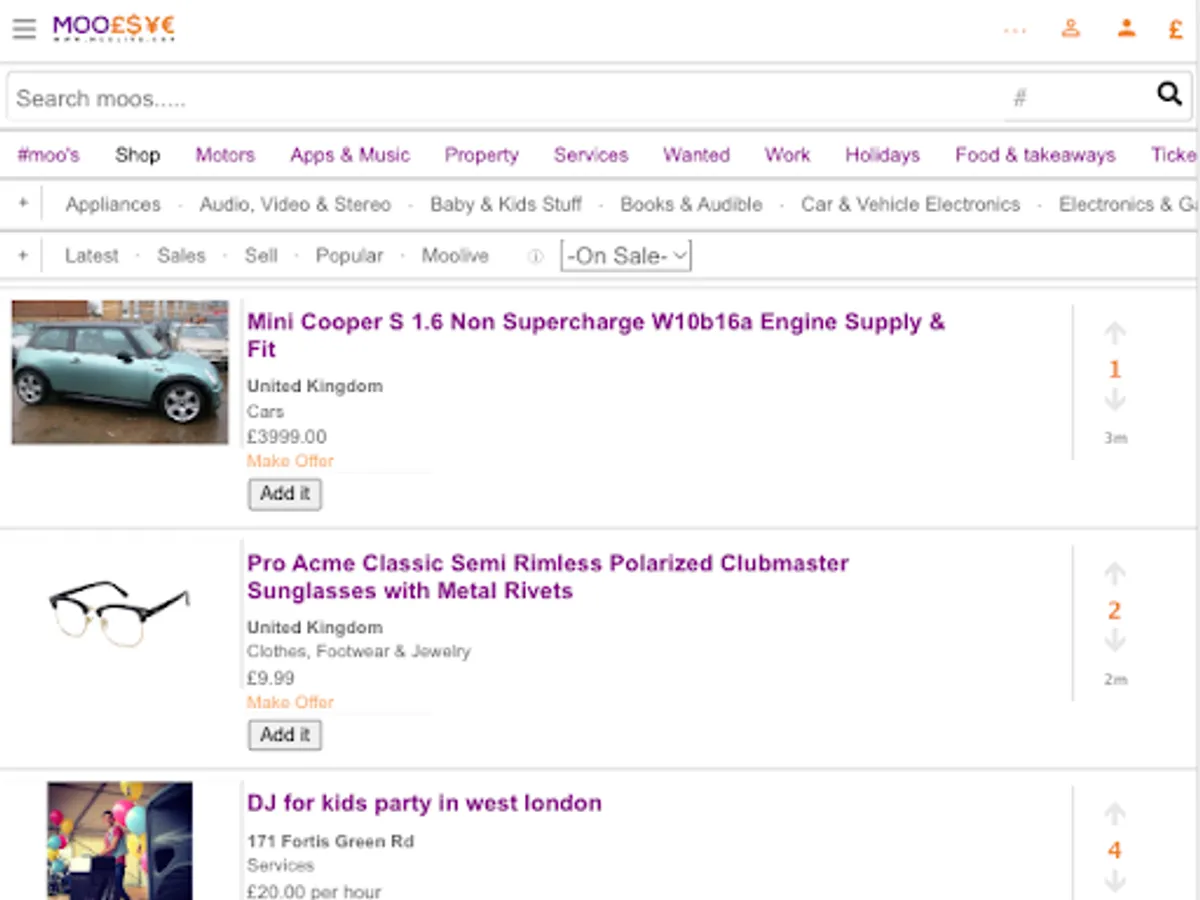Open the Mini Cooper car thumbnail
This screenshot has height=900, width=1200.
coord(120,372)
